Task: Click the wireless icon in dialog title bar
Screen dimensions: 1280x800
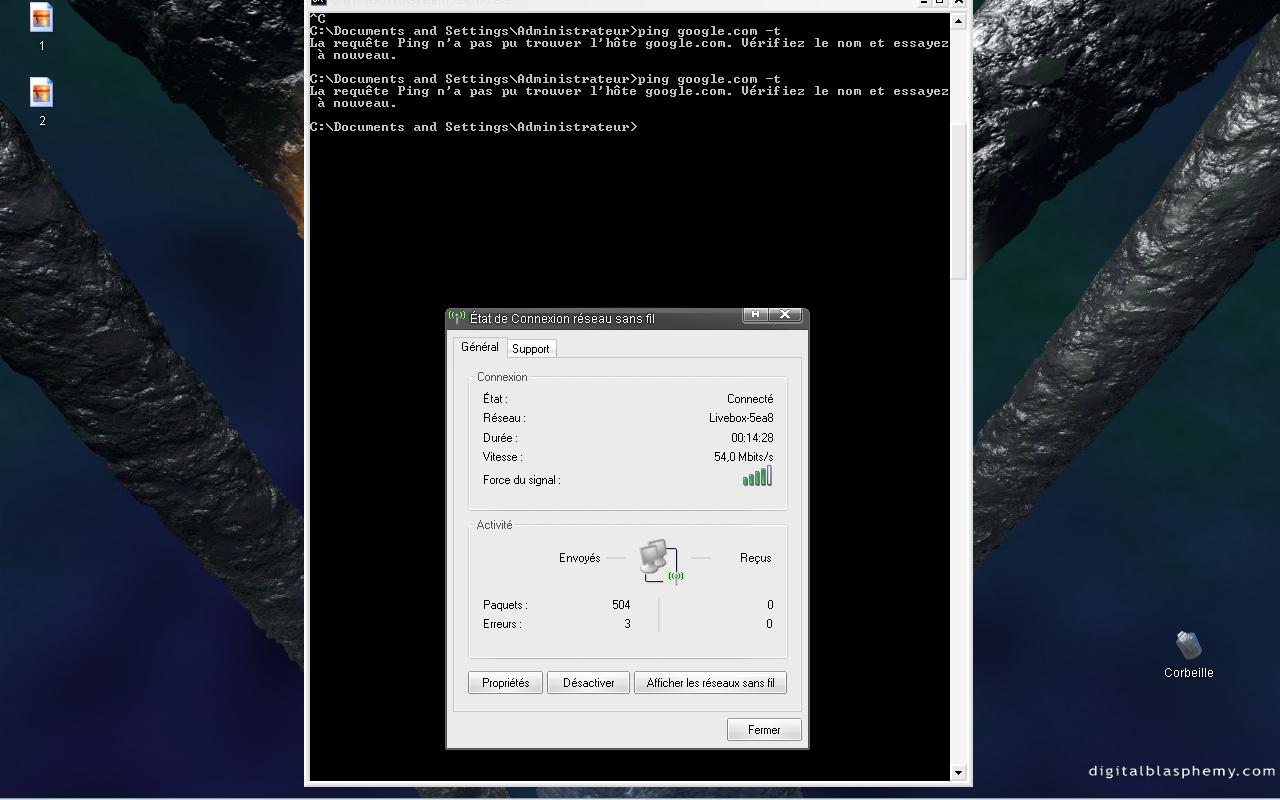Action: click(457, 317)
